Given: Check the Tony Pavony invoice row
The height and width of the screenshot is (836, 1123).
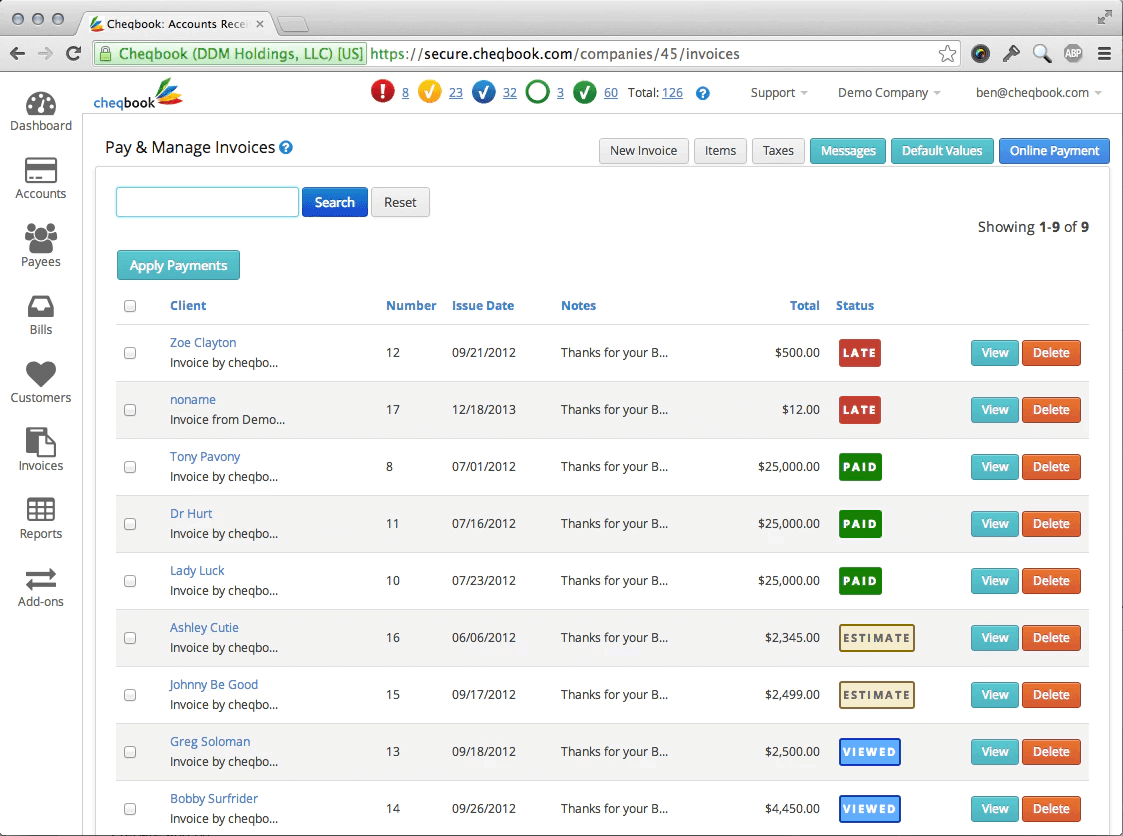Looking at the screenshot, I should click(x=130, y=467).
